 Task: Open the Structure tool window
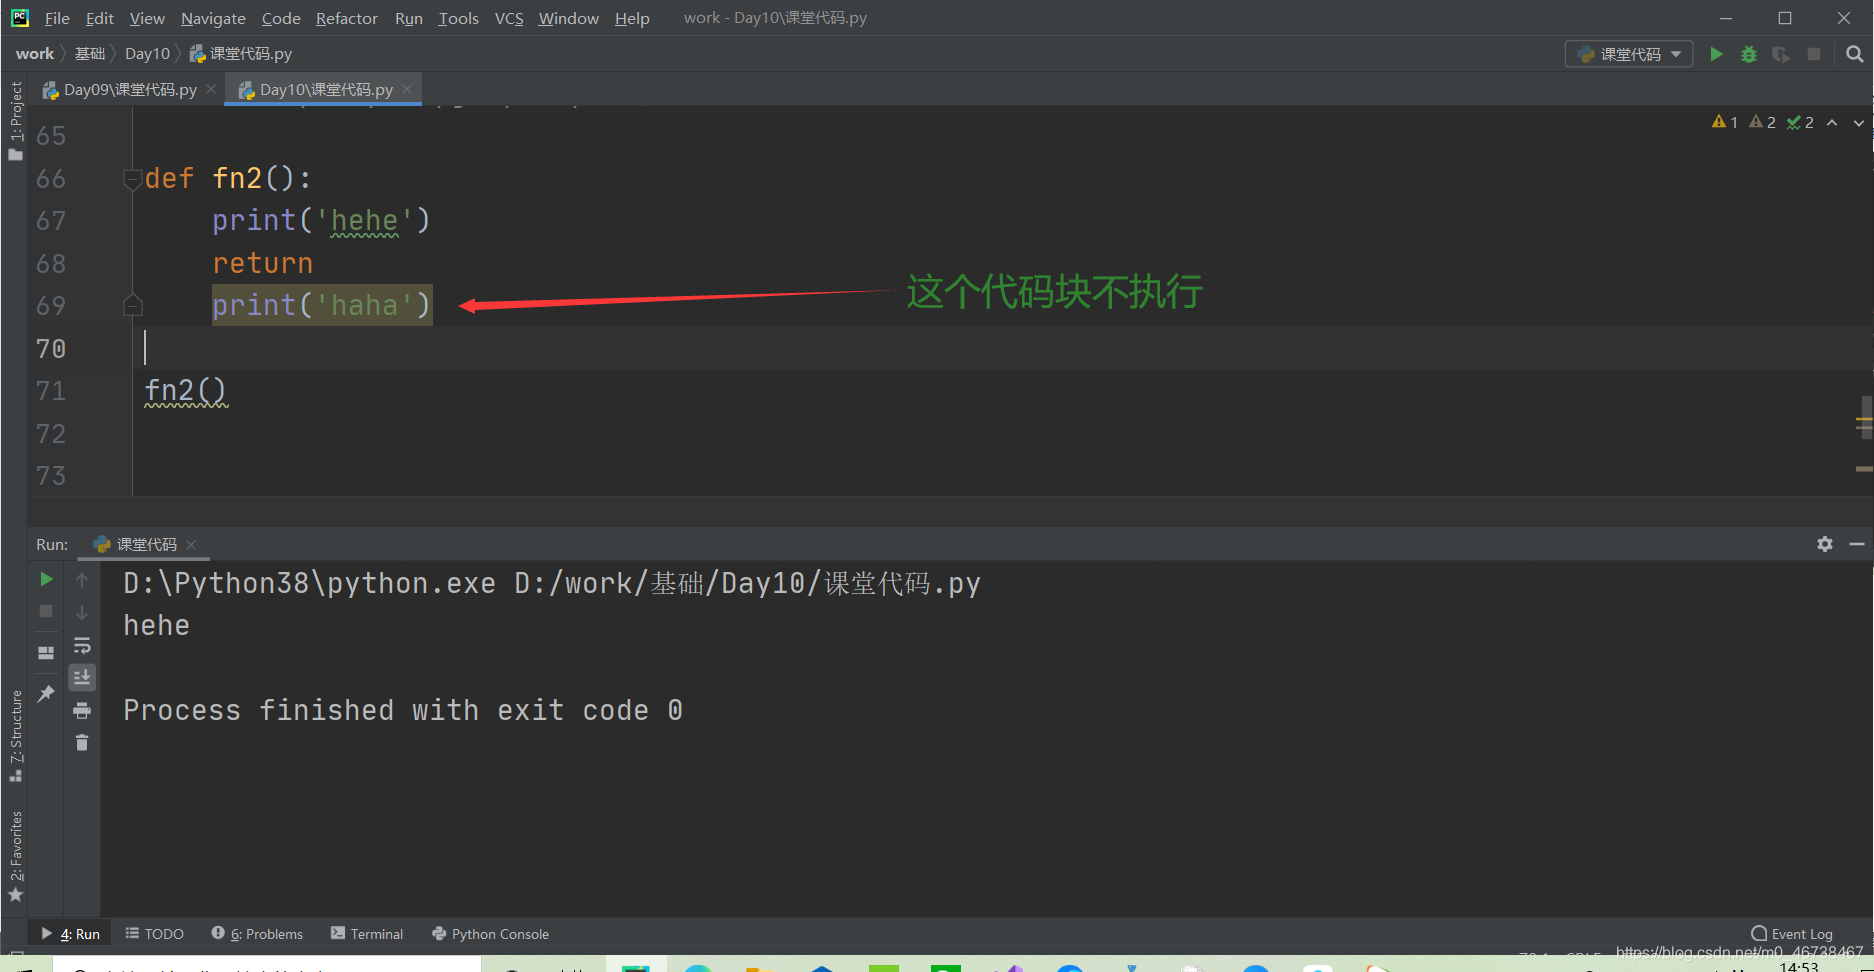point(15,735)
